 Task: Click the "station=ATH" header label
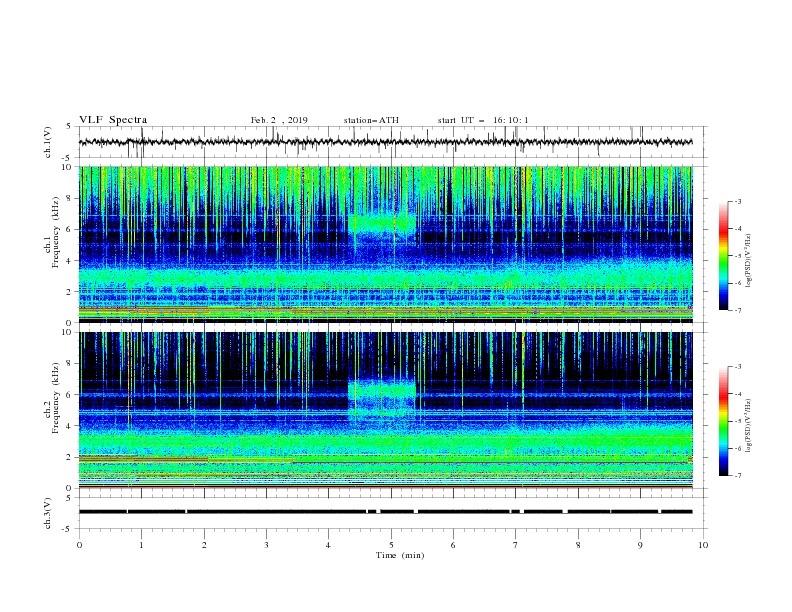coord(371,120)
